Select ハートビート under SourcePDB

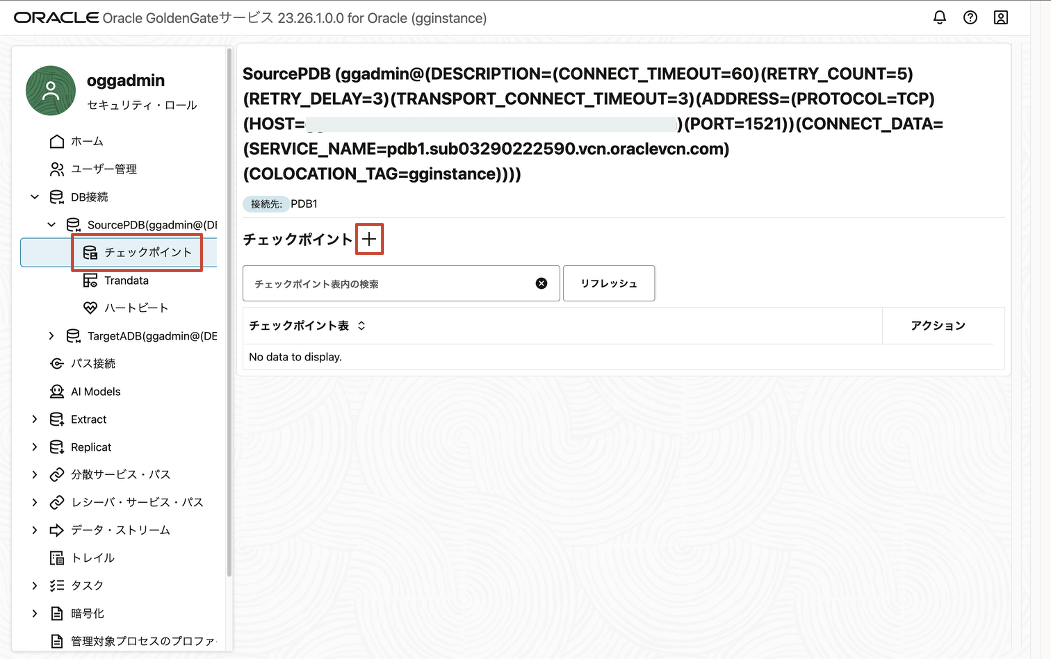click(x=136, y=308)
